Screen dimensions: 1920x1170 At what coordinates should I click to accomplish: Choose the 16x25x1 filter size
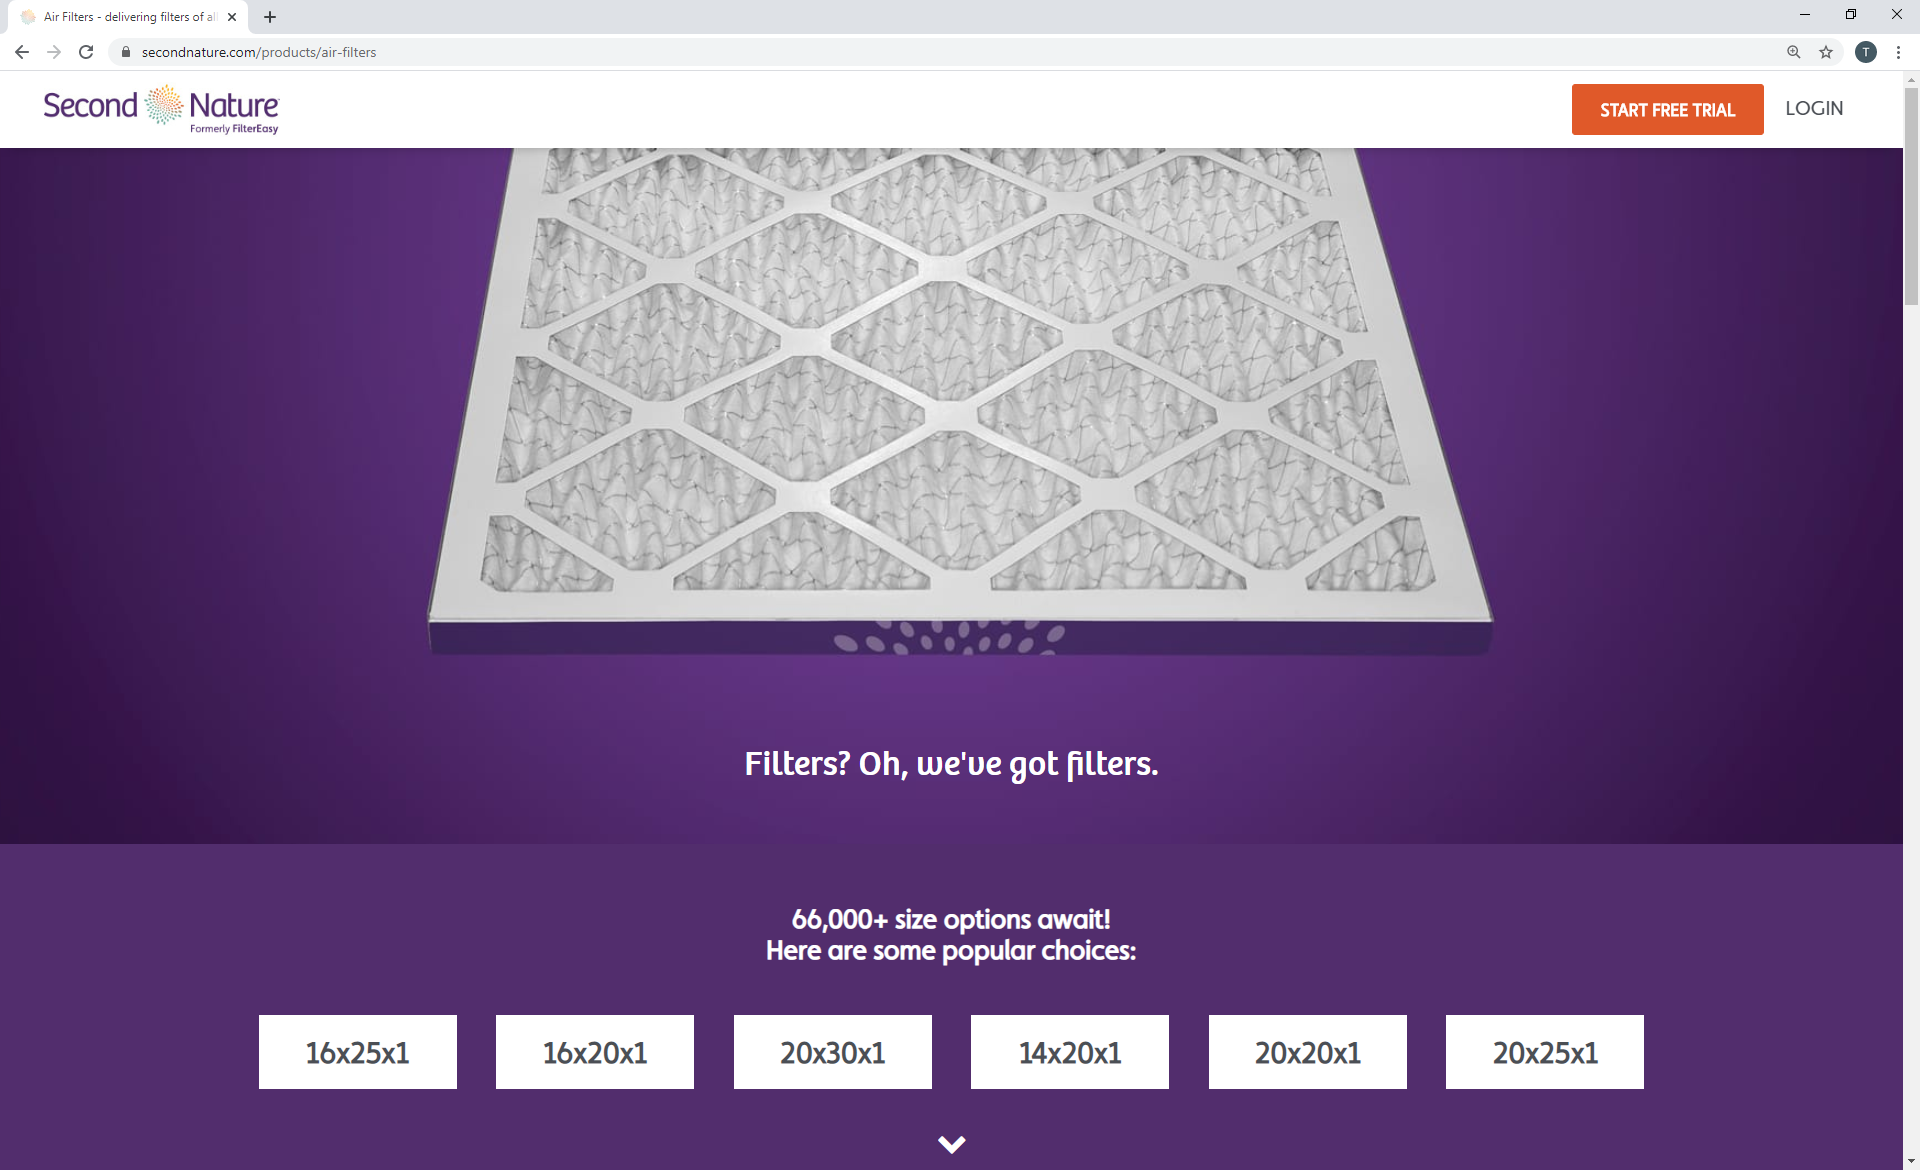tap(357, 1052)
